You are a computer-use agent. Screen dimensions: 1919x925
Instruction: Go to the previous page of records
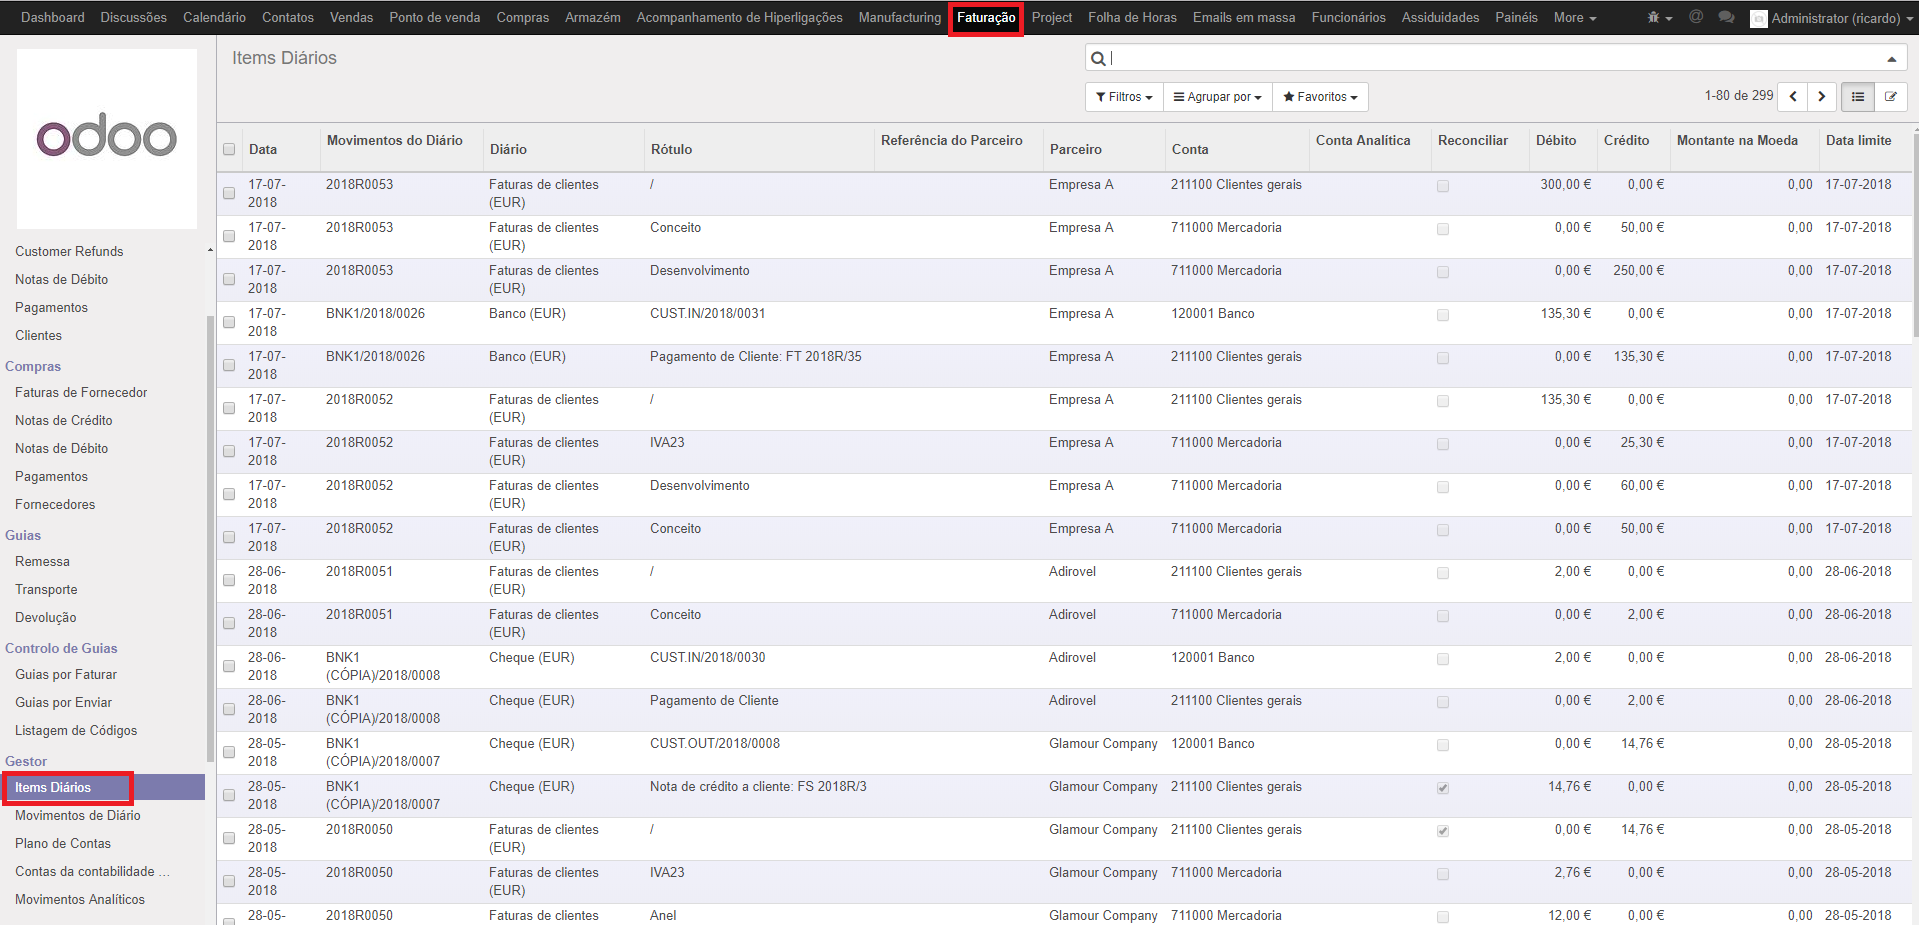pyautogui.click(x=1793, y=97)
